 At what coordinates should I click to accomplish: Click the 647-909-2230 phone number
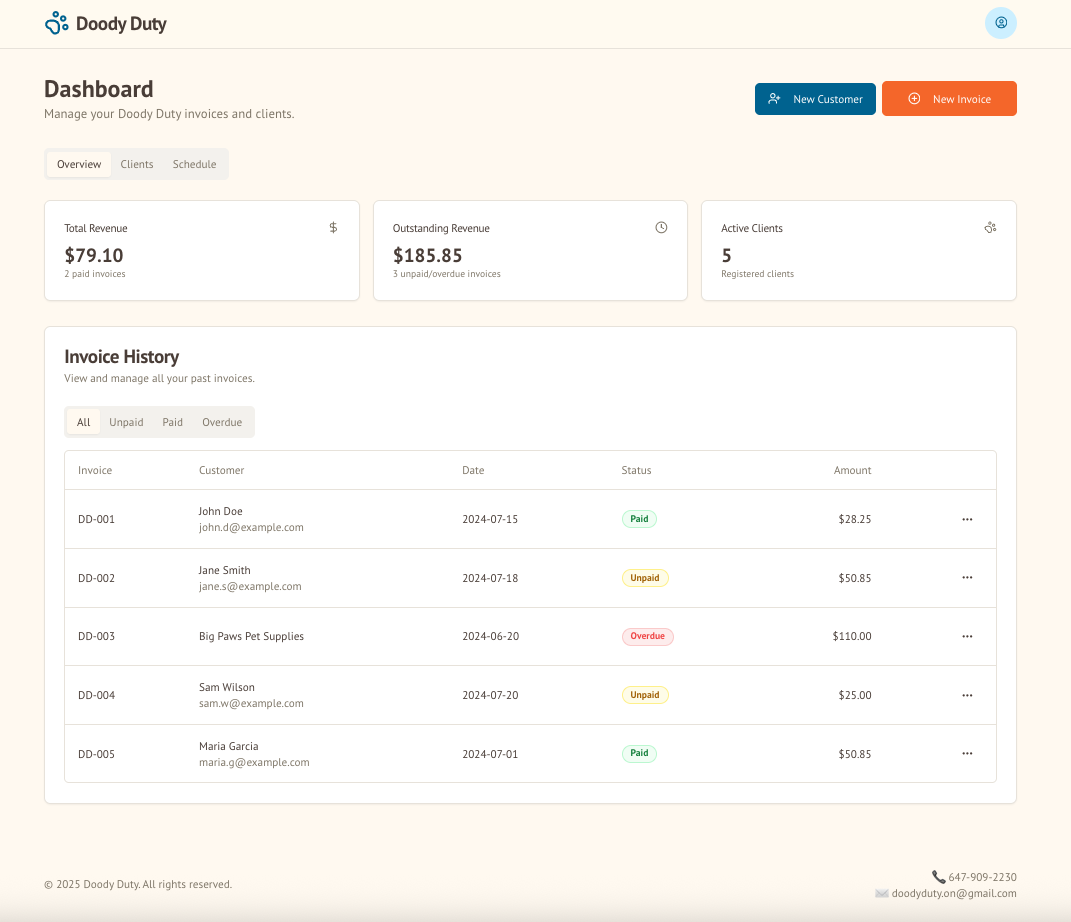[x=983, y=876]
